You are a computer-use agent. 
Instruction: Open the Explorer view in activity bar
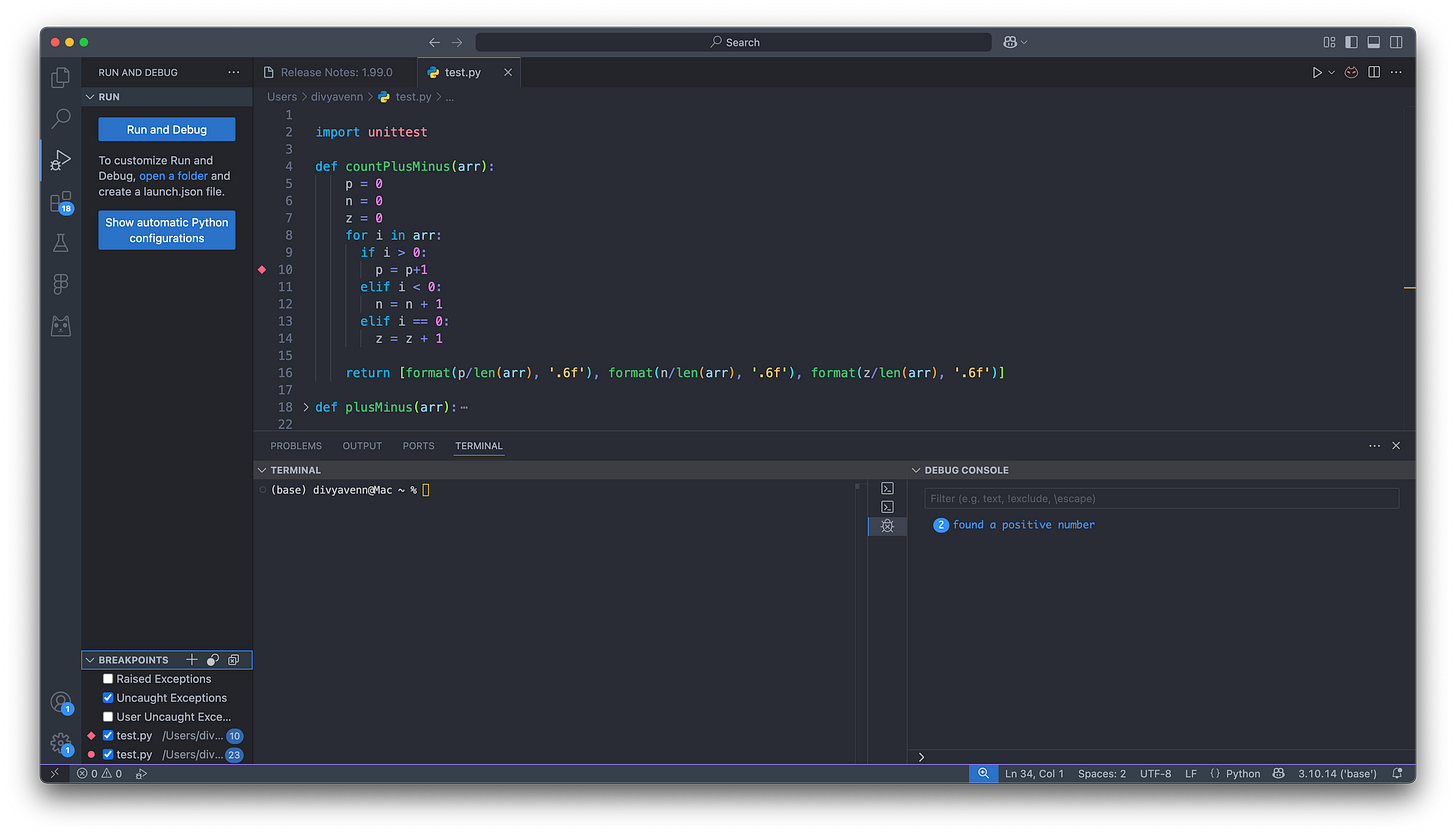[61, 77]
